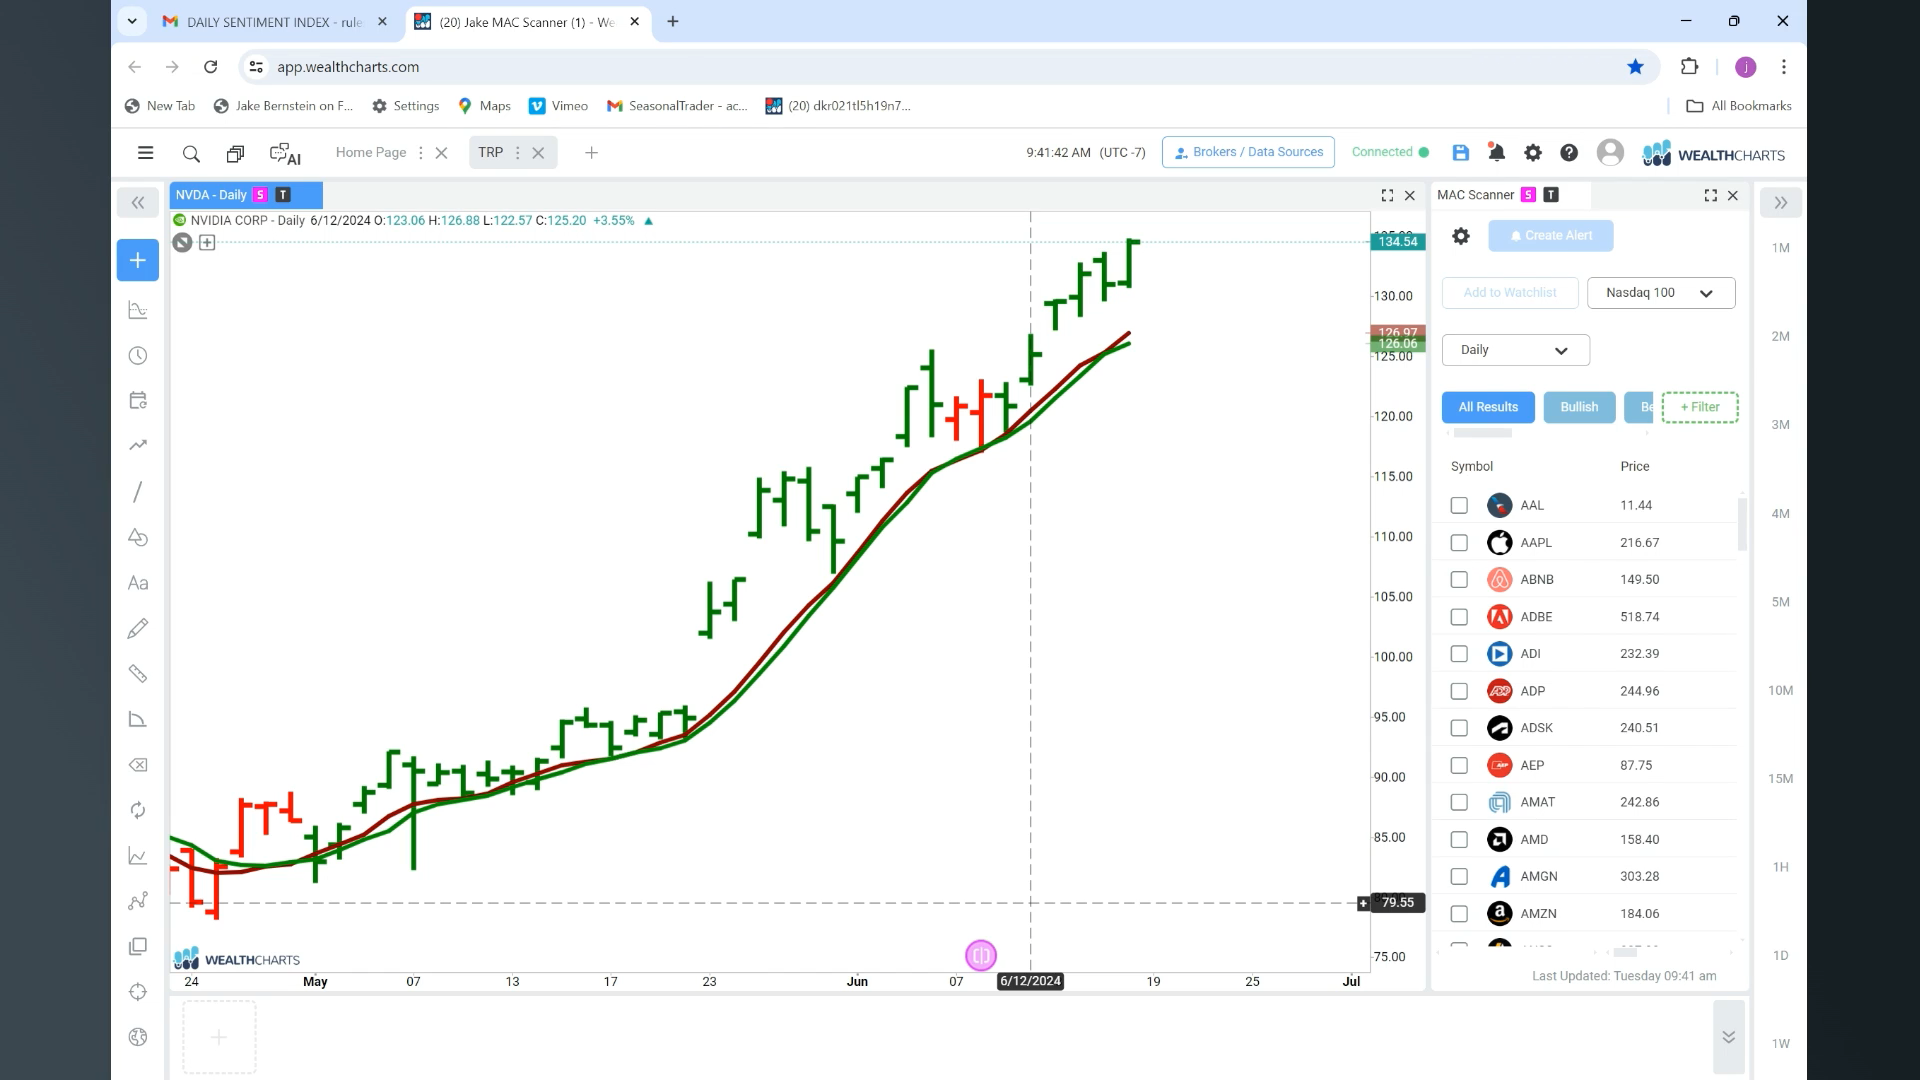Check the AMD symbol checkbox
The image size is (1920, 1080).
tap(1459, 840)
